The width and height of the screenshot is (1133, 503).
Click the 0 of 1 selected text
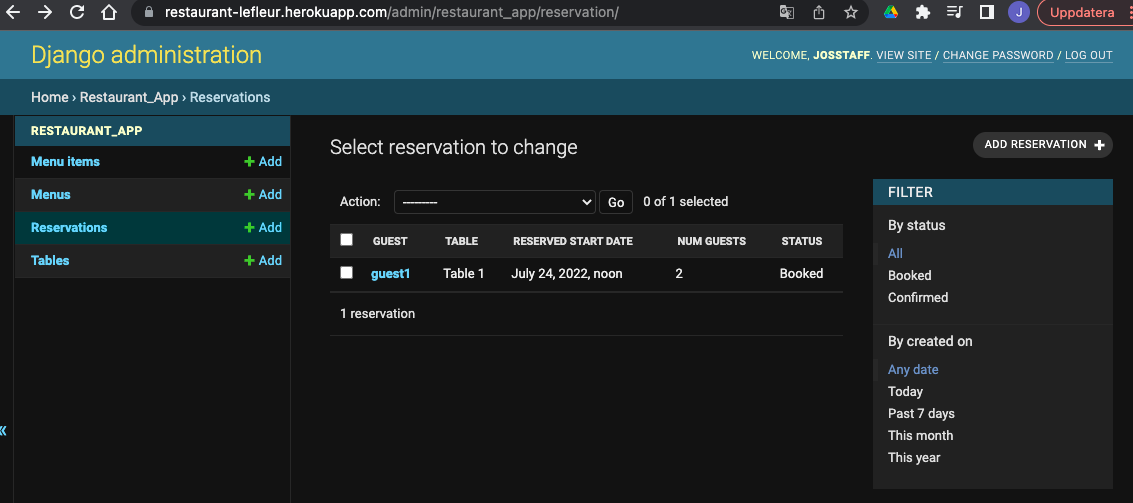[x=686, y=202]
